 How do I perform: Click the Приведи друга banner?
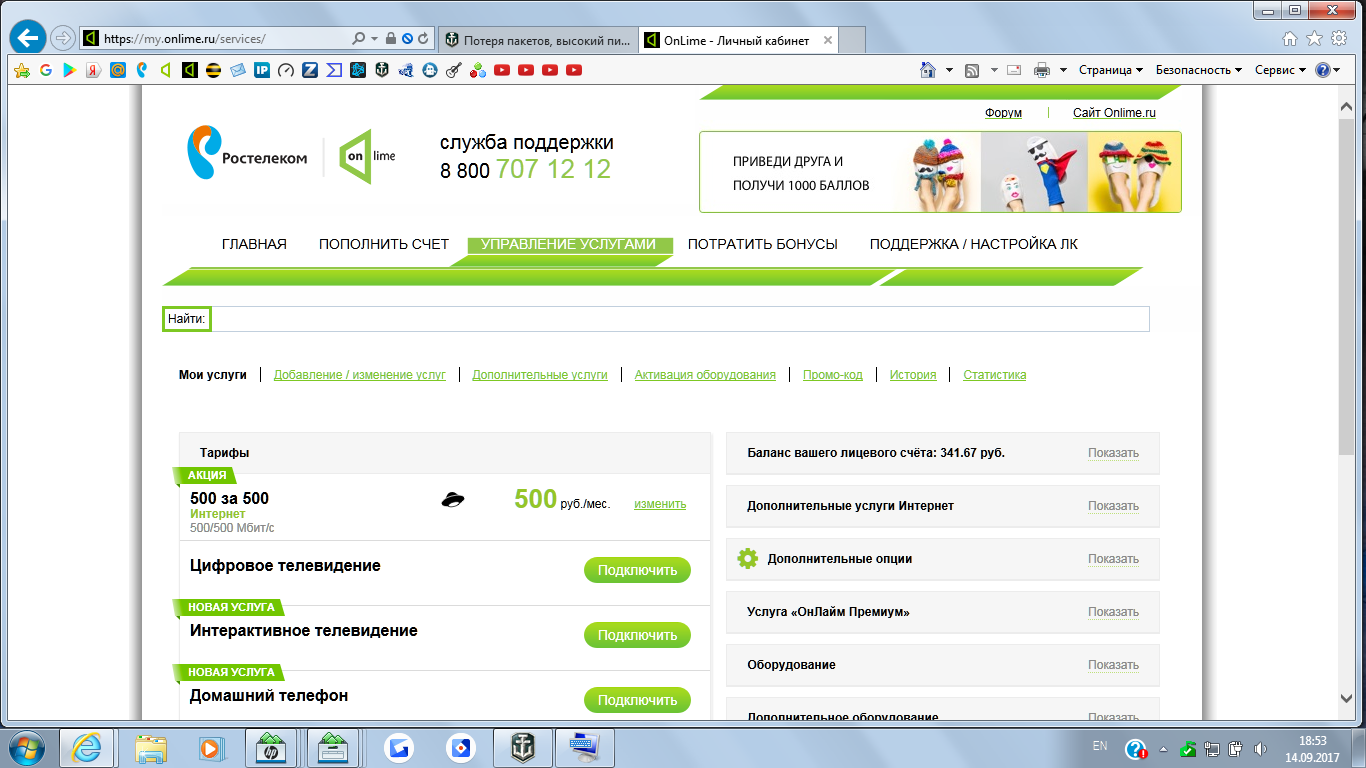pyautogui.click(x=940, y=172)
